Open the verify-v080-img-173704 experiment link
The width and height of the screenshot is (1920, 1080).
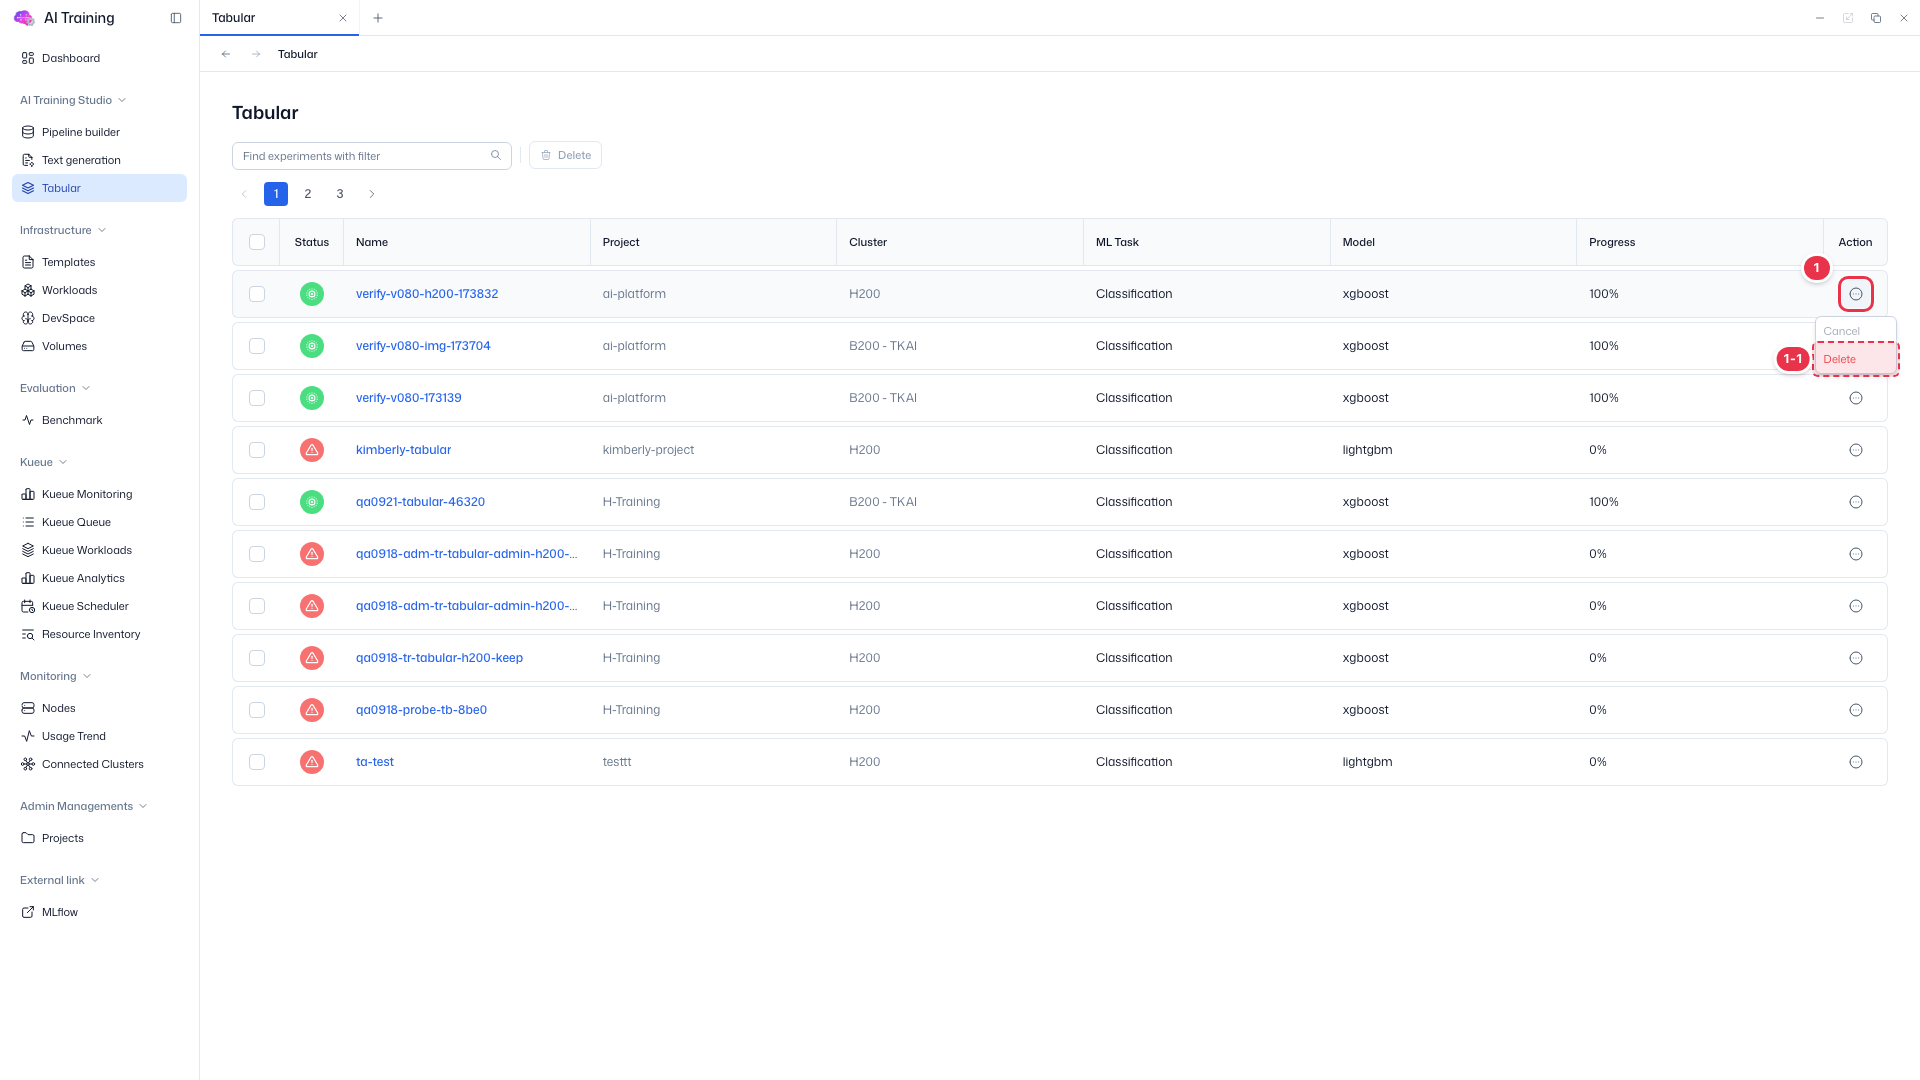423,346
